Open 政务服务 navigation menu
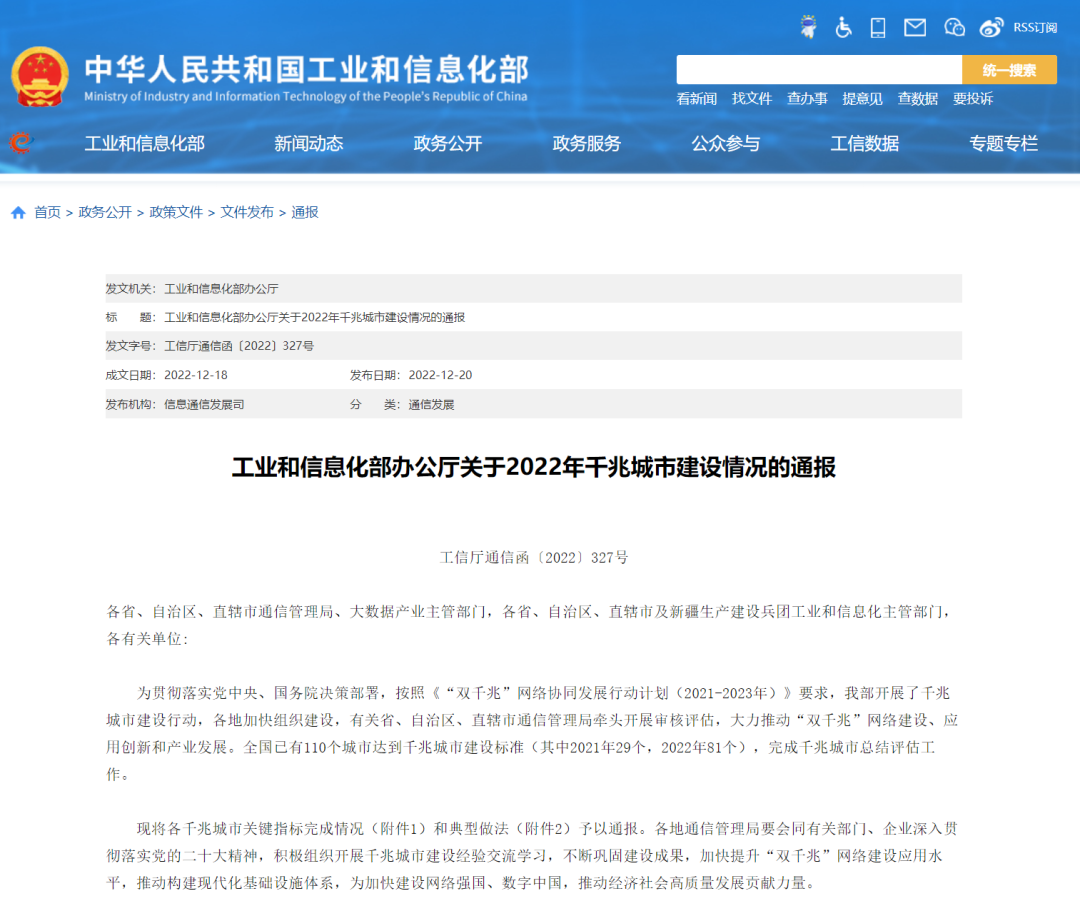Image resolution: width=1080 pixels, height=906 pixels. coord(587,143)
